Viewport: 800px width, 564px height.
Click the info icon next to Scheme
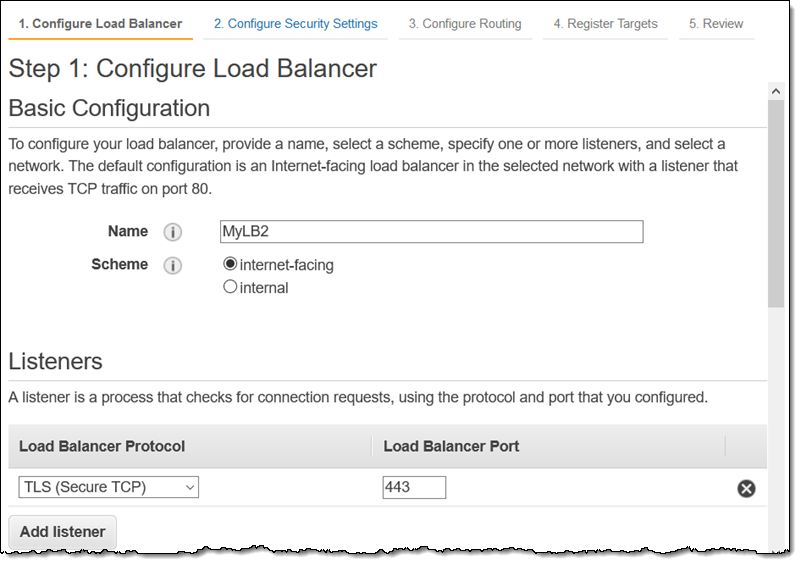coord(172,266)
